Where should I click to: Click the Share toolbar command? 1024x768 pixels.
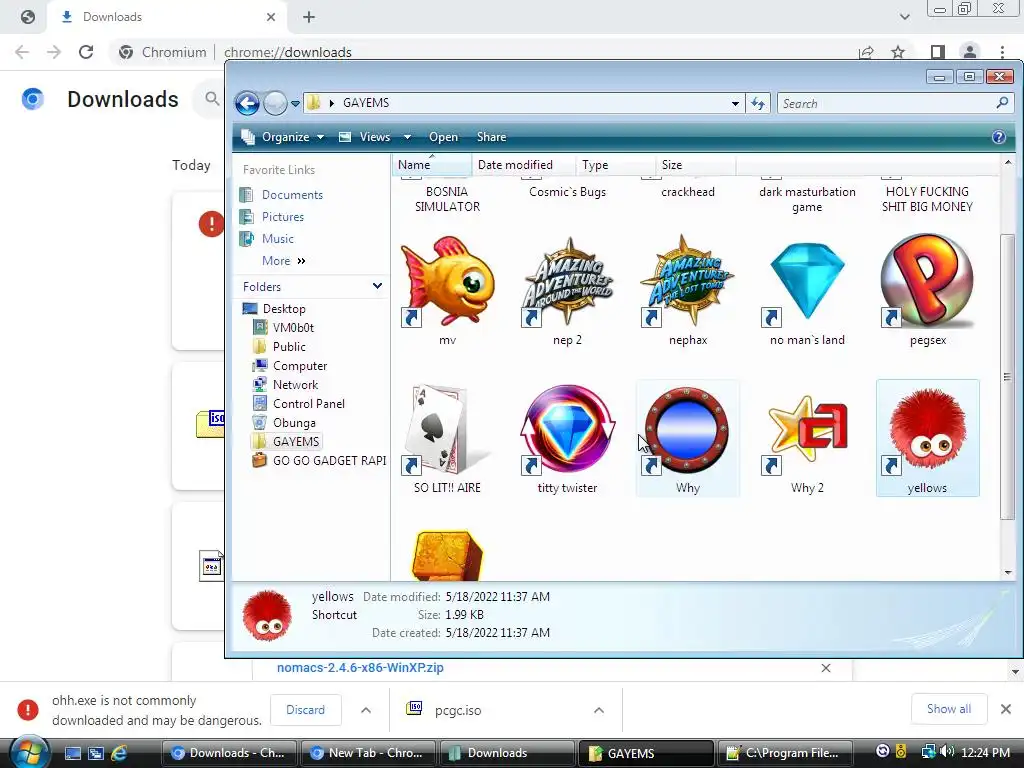coord(491,137)
